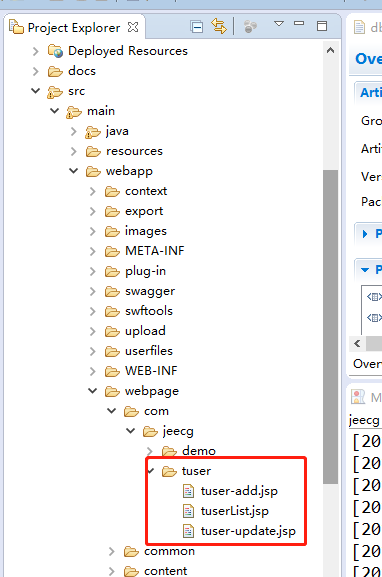The image size is (382, 577).
Task: Expand the images folder
Action: pos(93,231)
